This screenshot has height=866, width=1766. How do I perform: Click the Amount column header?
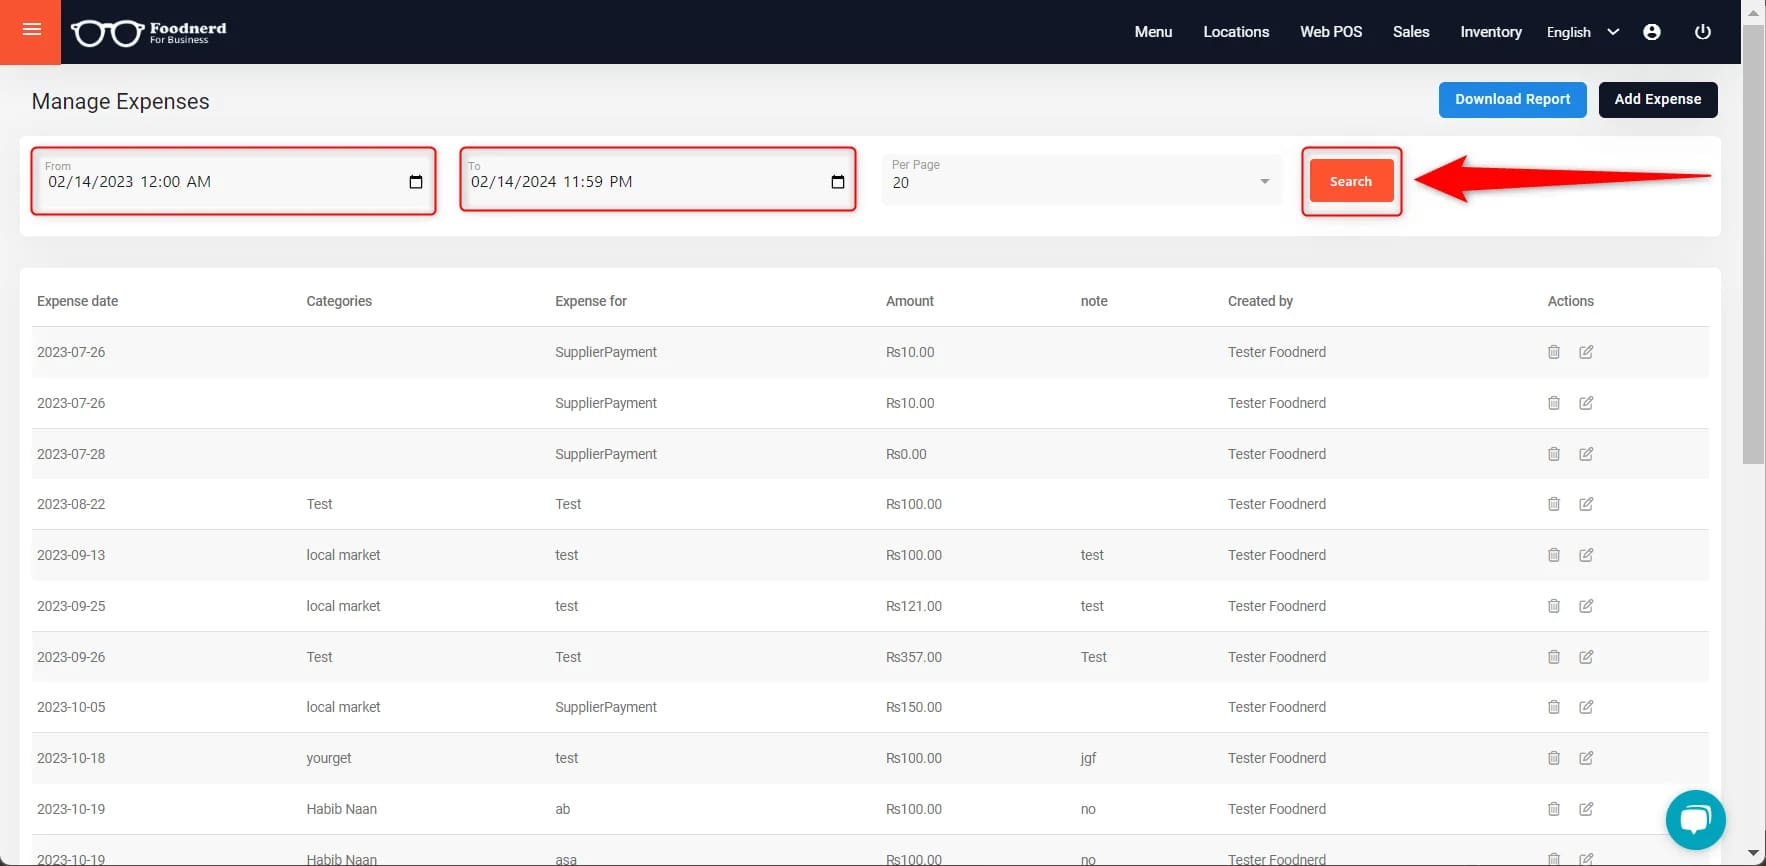910,301
